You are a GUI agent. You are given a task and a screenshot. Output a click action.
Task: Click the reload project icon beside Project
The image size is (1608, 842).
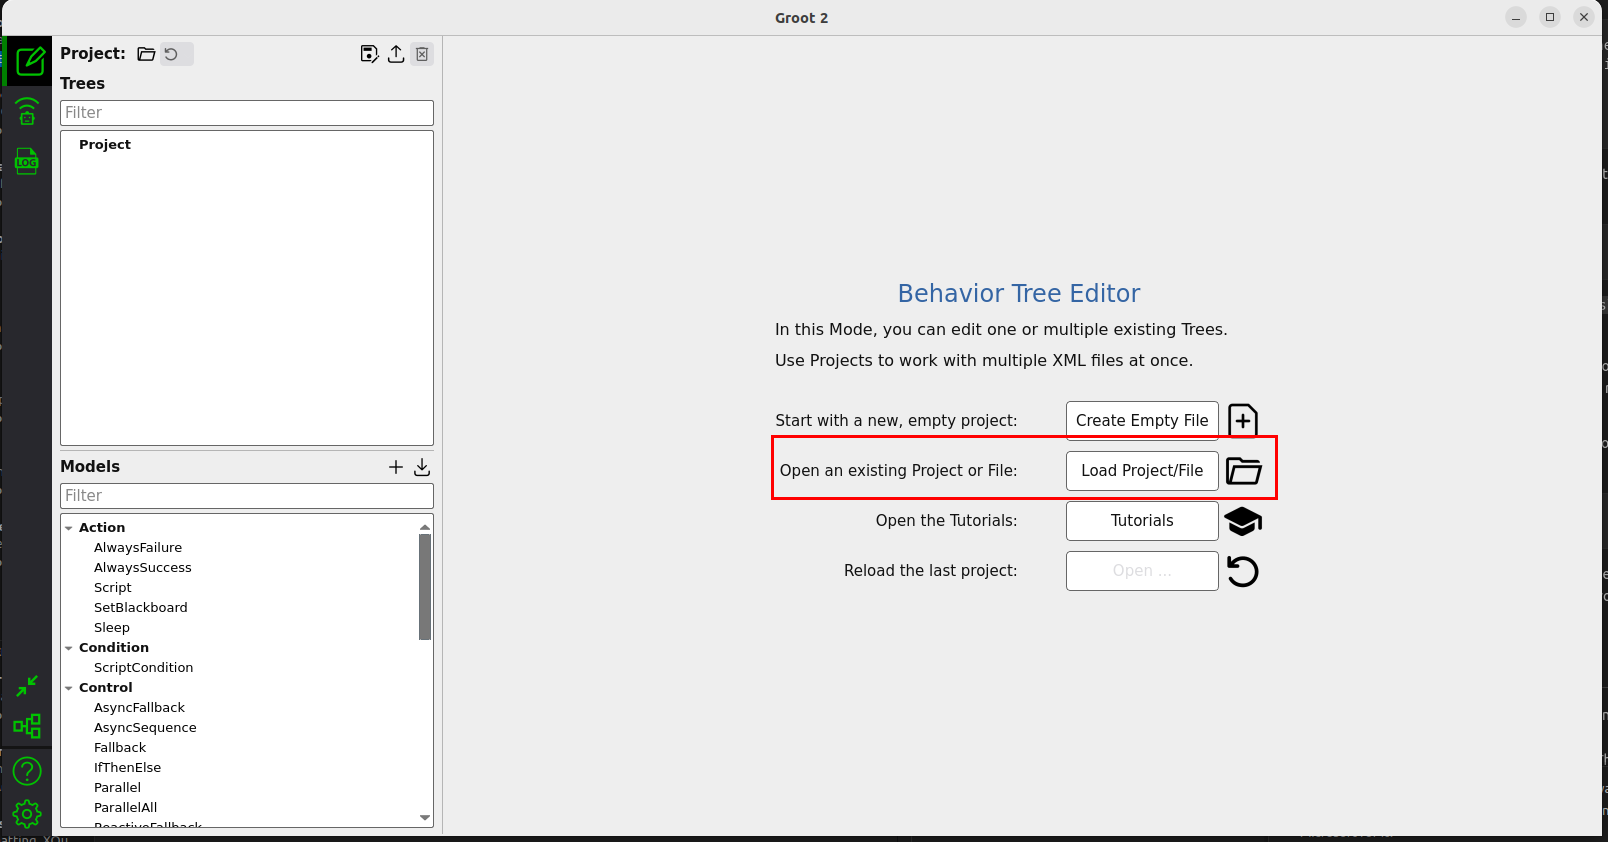(x=172, y=54)
